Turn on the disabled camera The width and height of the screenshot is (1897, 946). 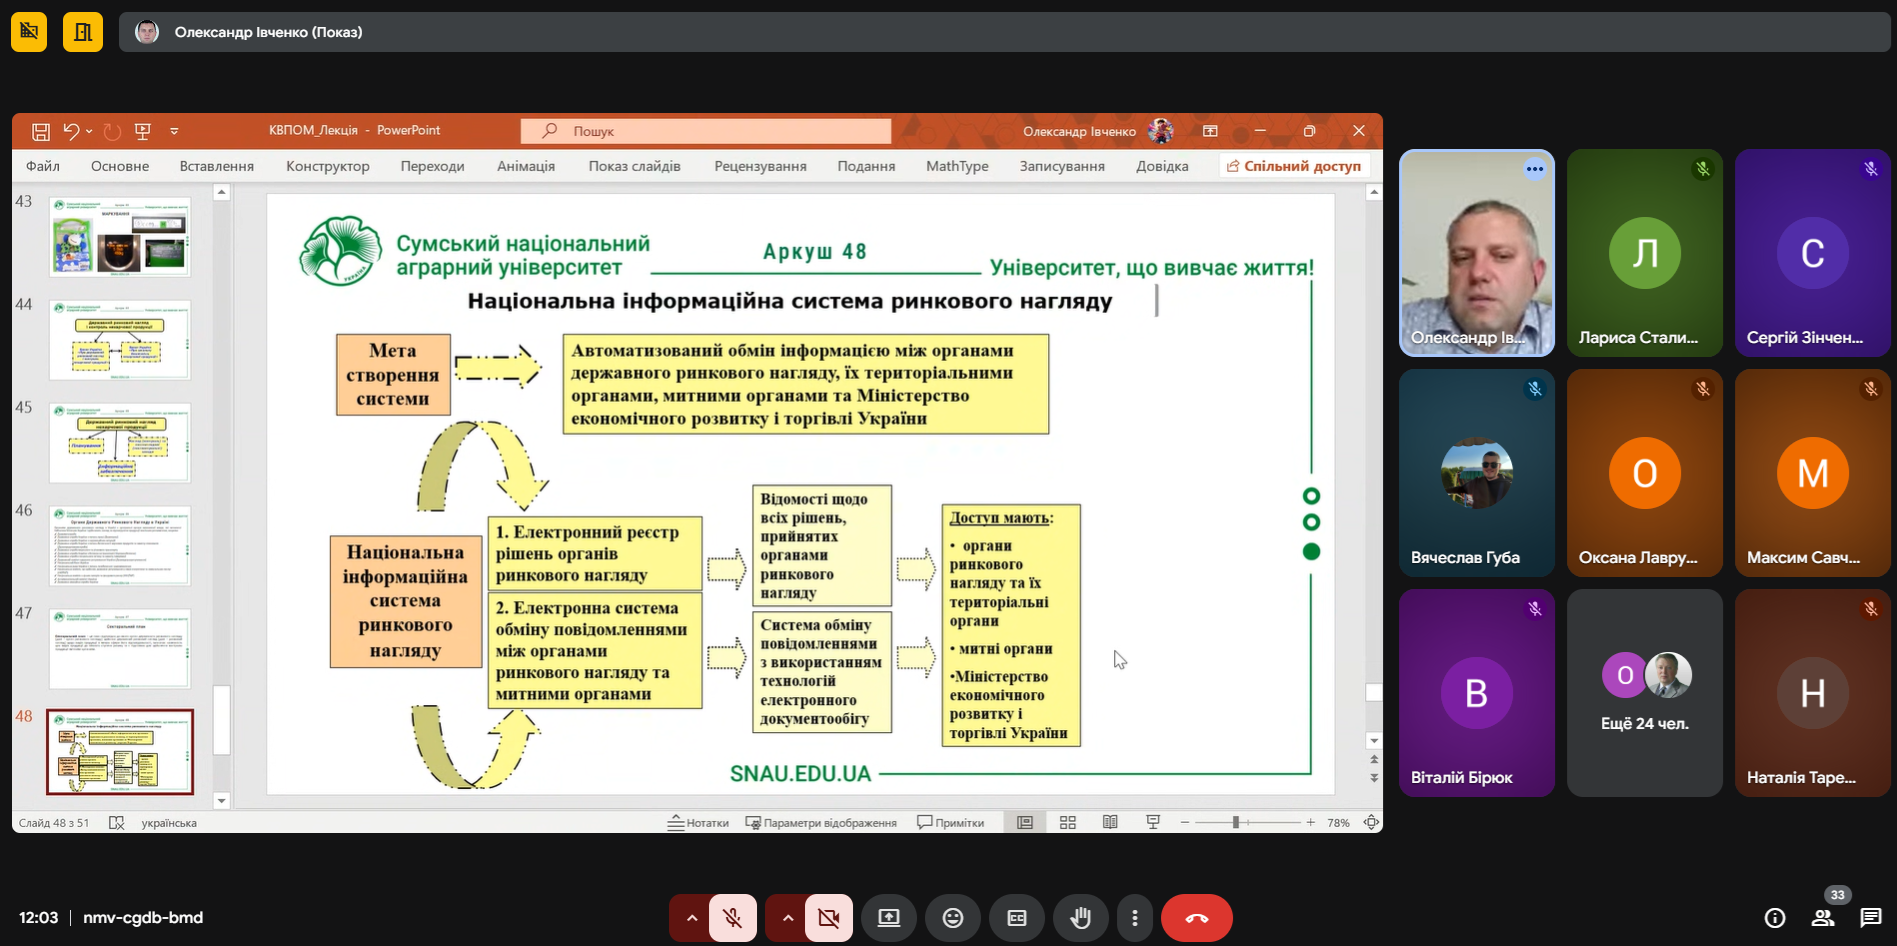tap(829, 918)
